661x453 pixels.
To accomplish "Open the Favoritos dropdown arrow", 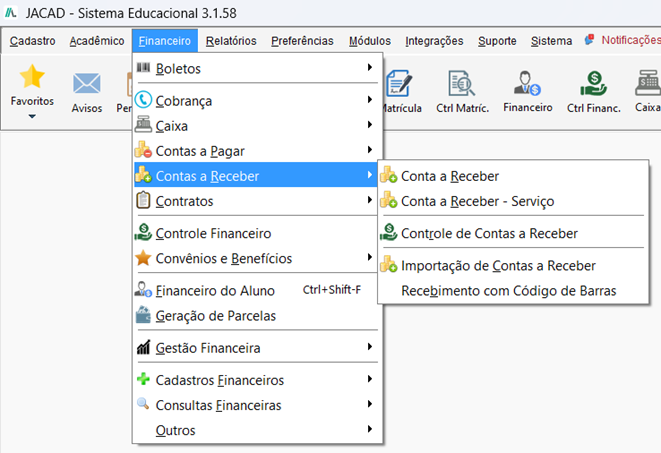I will (x=32, y=117).
